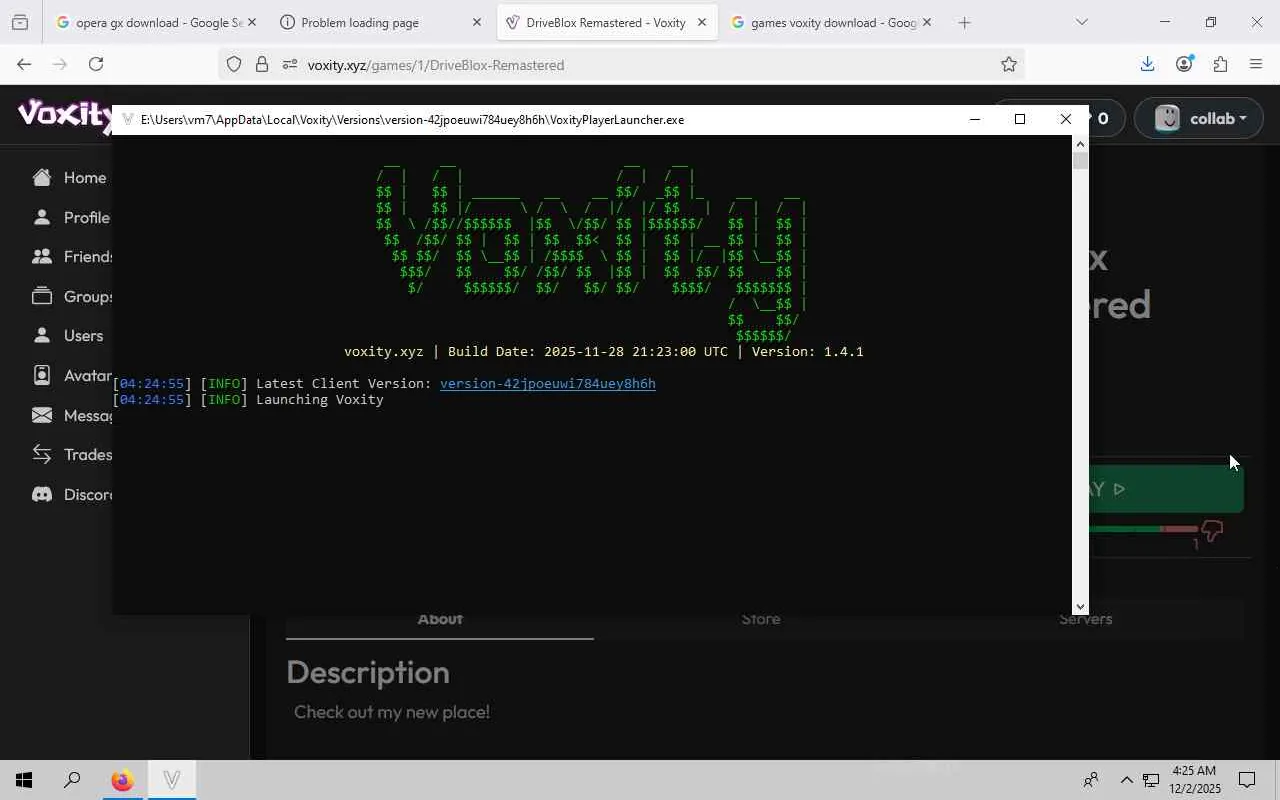Screen dimensions: 1280x800
Task: Open the Store tab on game page
Action: pyautogui.click(x=761, y=619)
